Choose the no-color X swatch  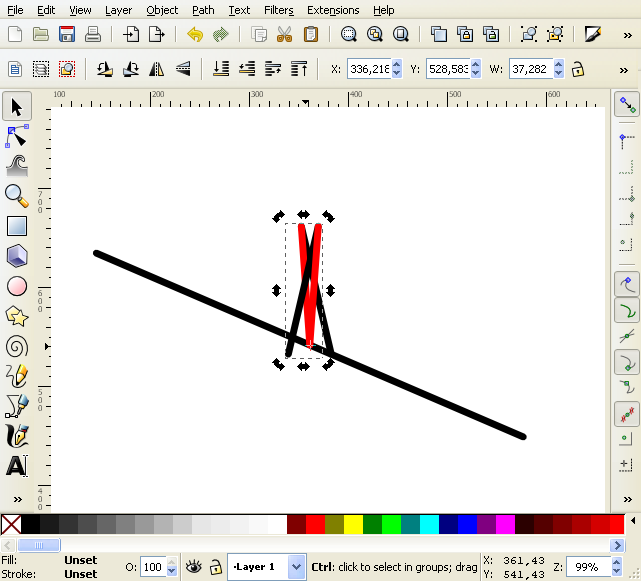[x=11, y=525]
